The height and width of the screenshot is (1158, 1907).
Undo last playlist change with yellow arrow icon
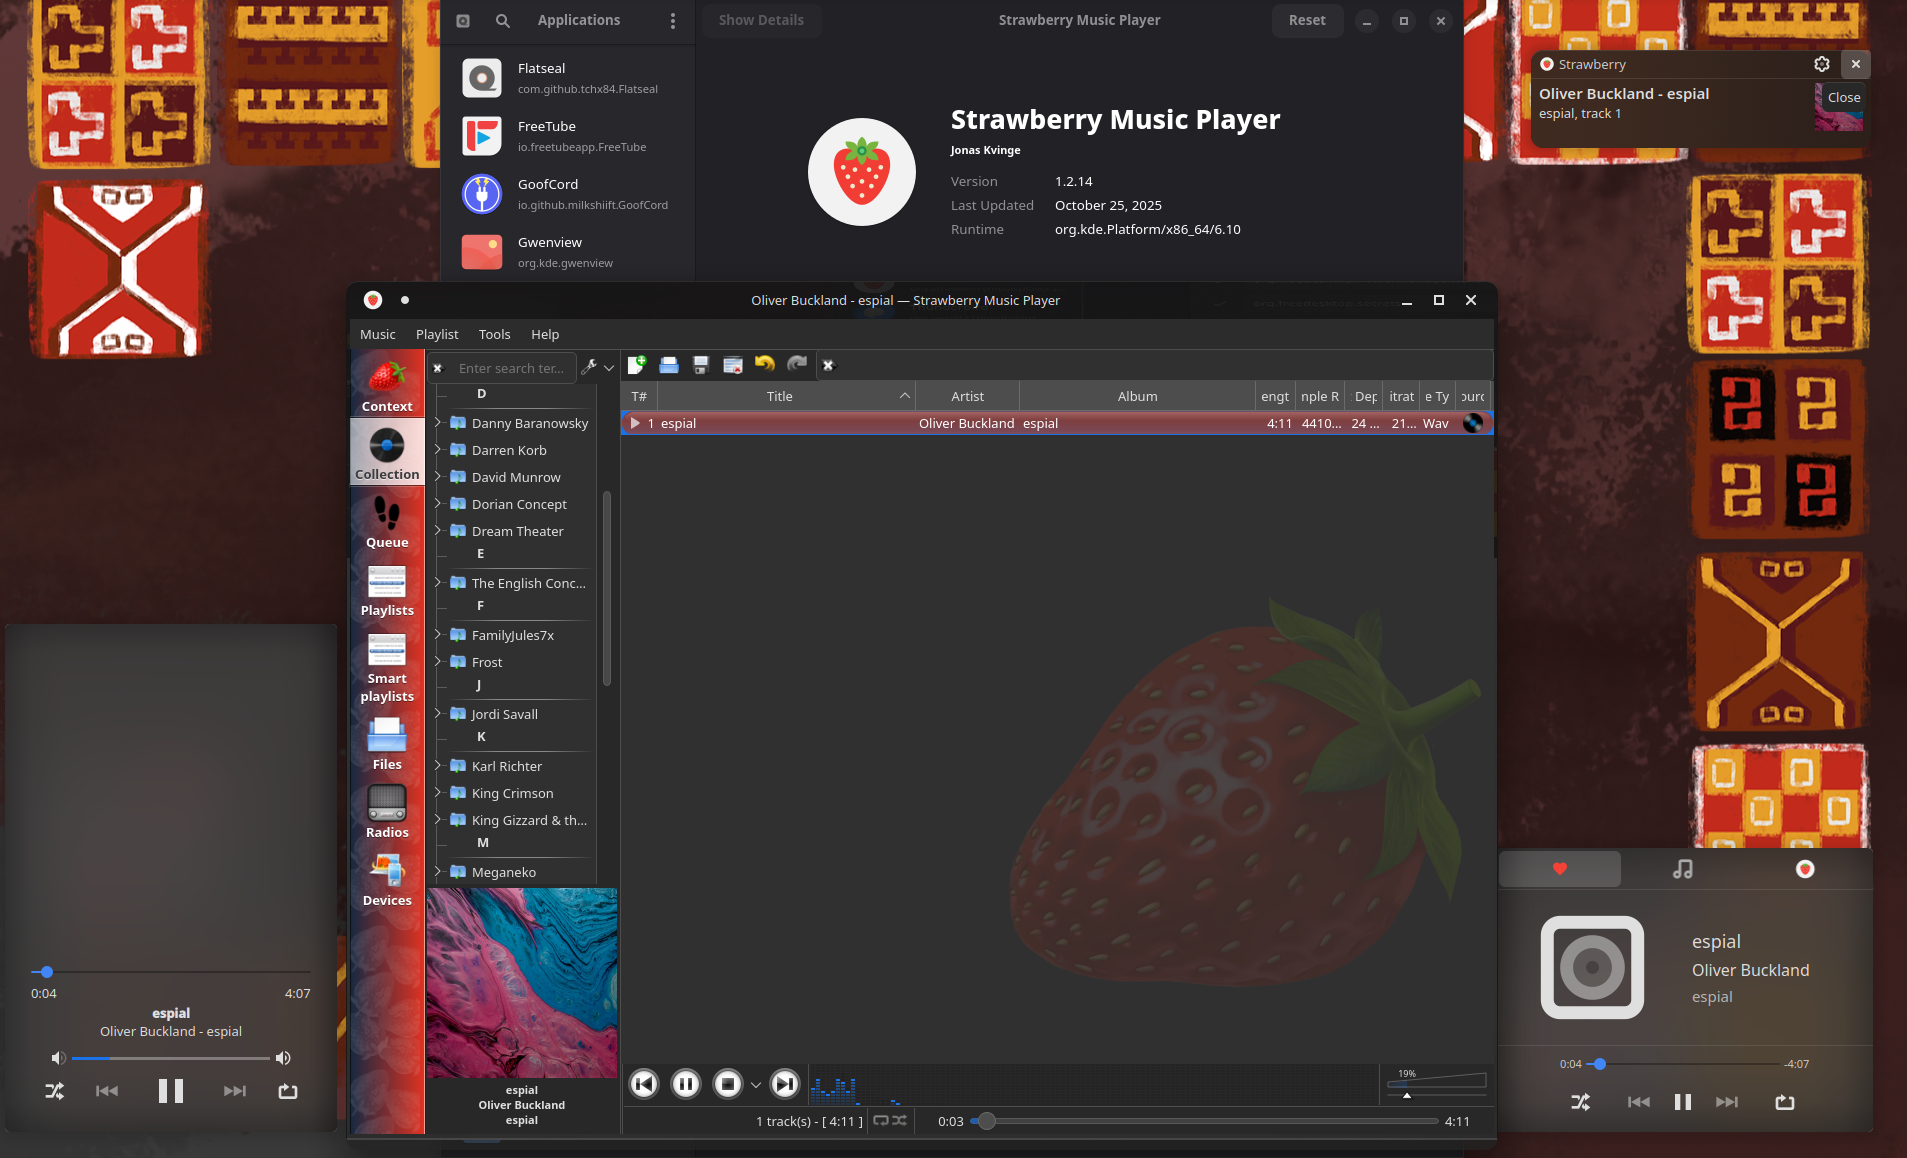tap(765, 364)
